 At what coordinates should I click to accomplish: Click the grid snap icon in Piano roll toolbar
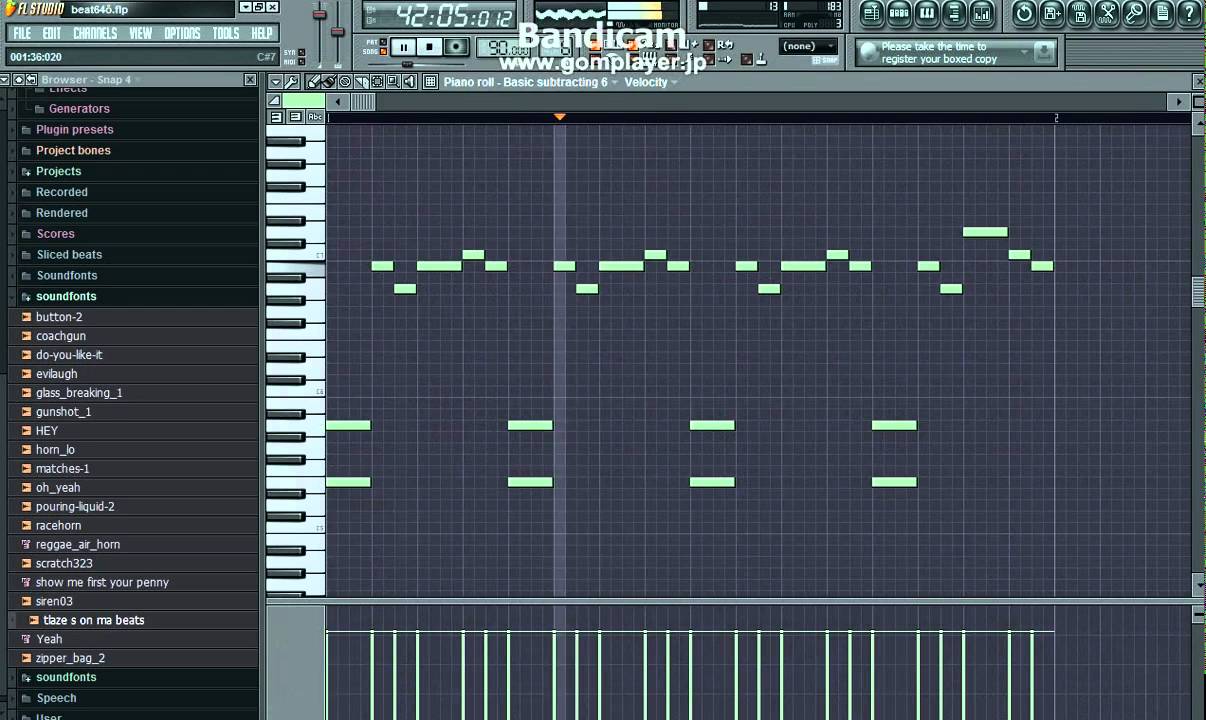tap(430, 82)
